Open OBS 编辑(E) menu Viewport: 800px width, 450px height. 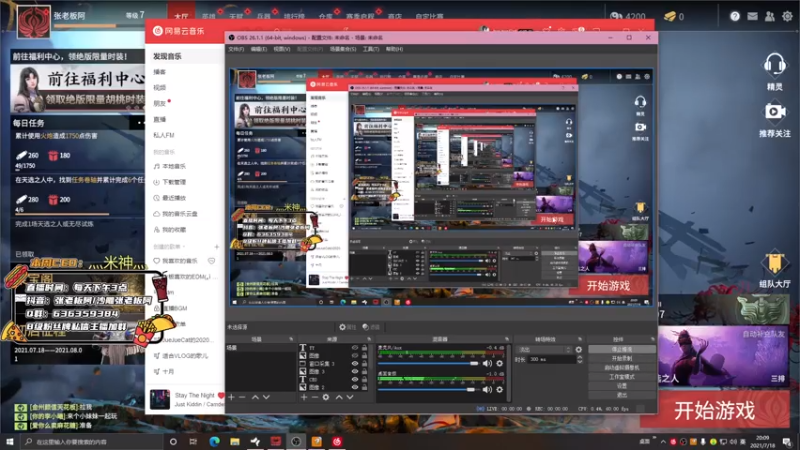coord(259,49)
